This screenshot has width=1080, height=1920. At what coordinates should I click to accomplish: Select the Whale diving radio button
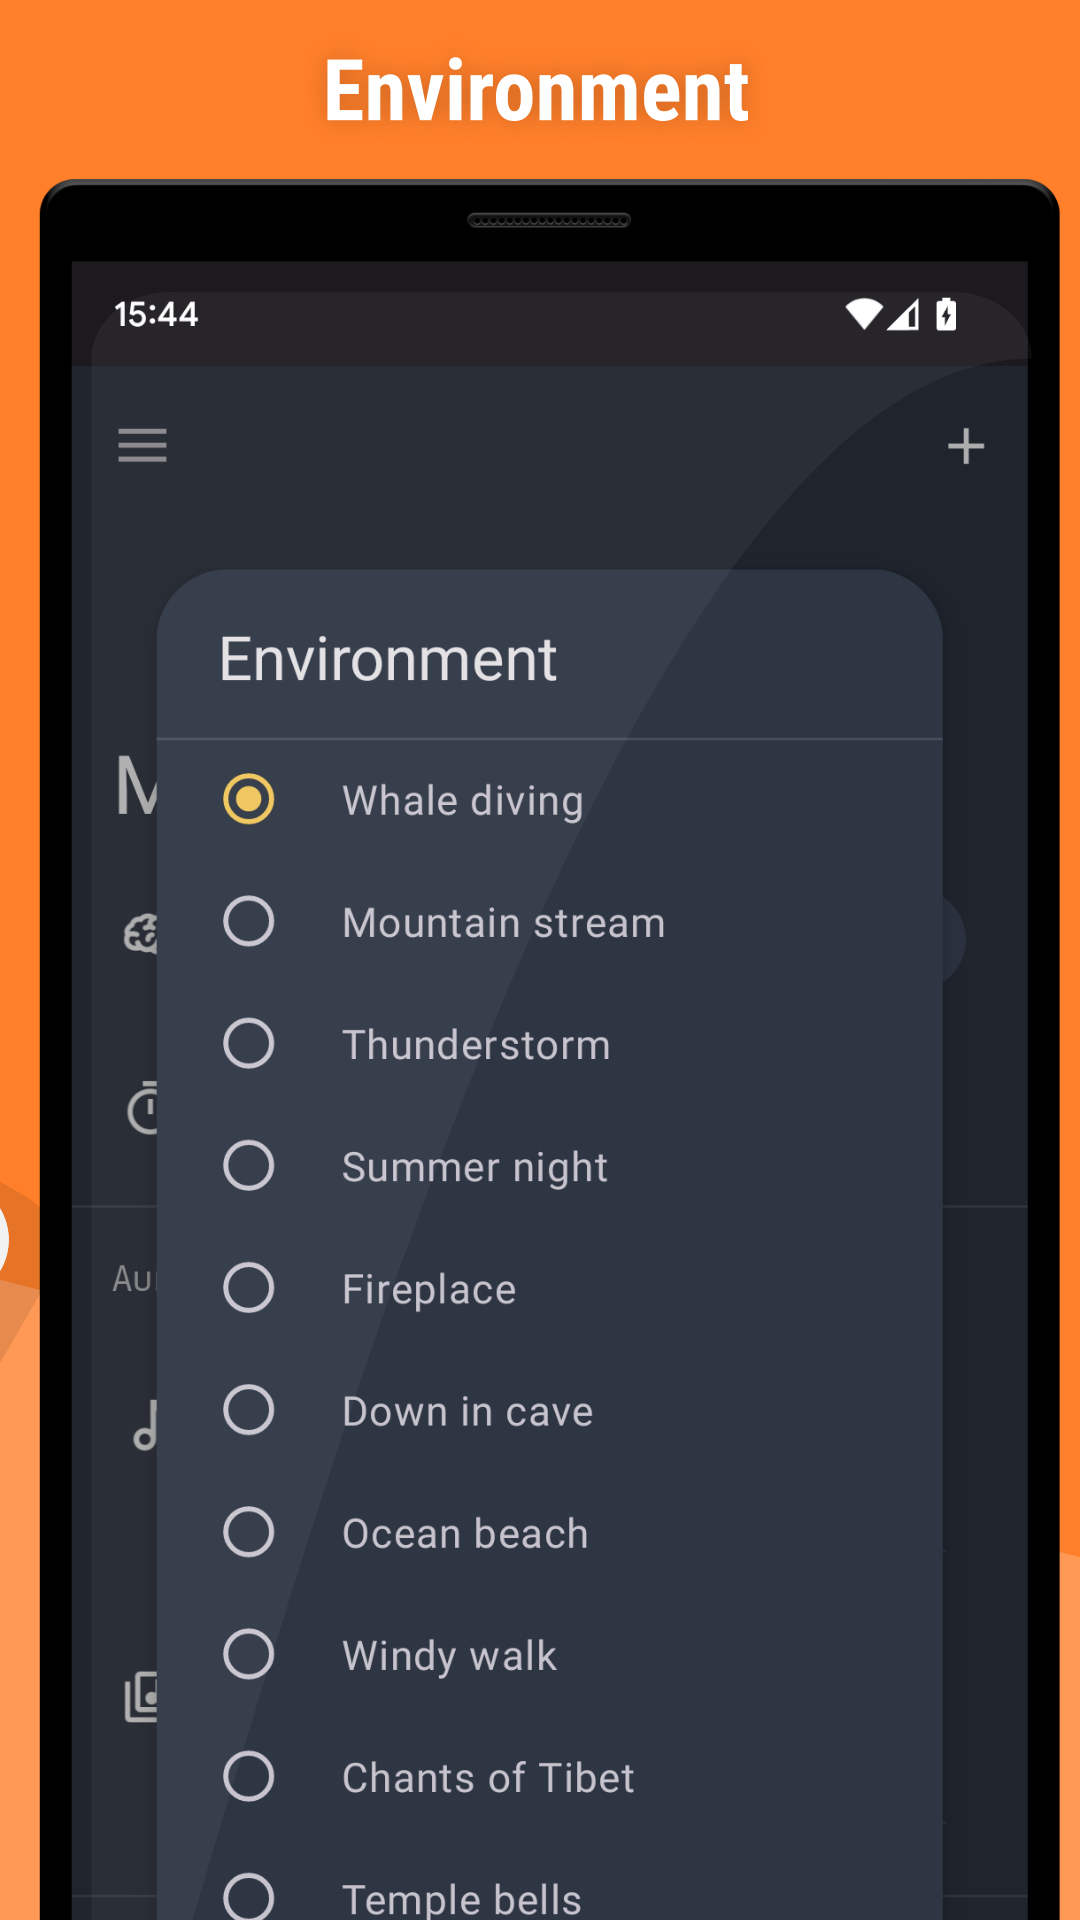(248, 799)
